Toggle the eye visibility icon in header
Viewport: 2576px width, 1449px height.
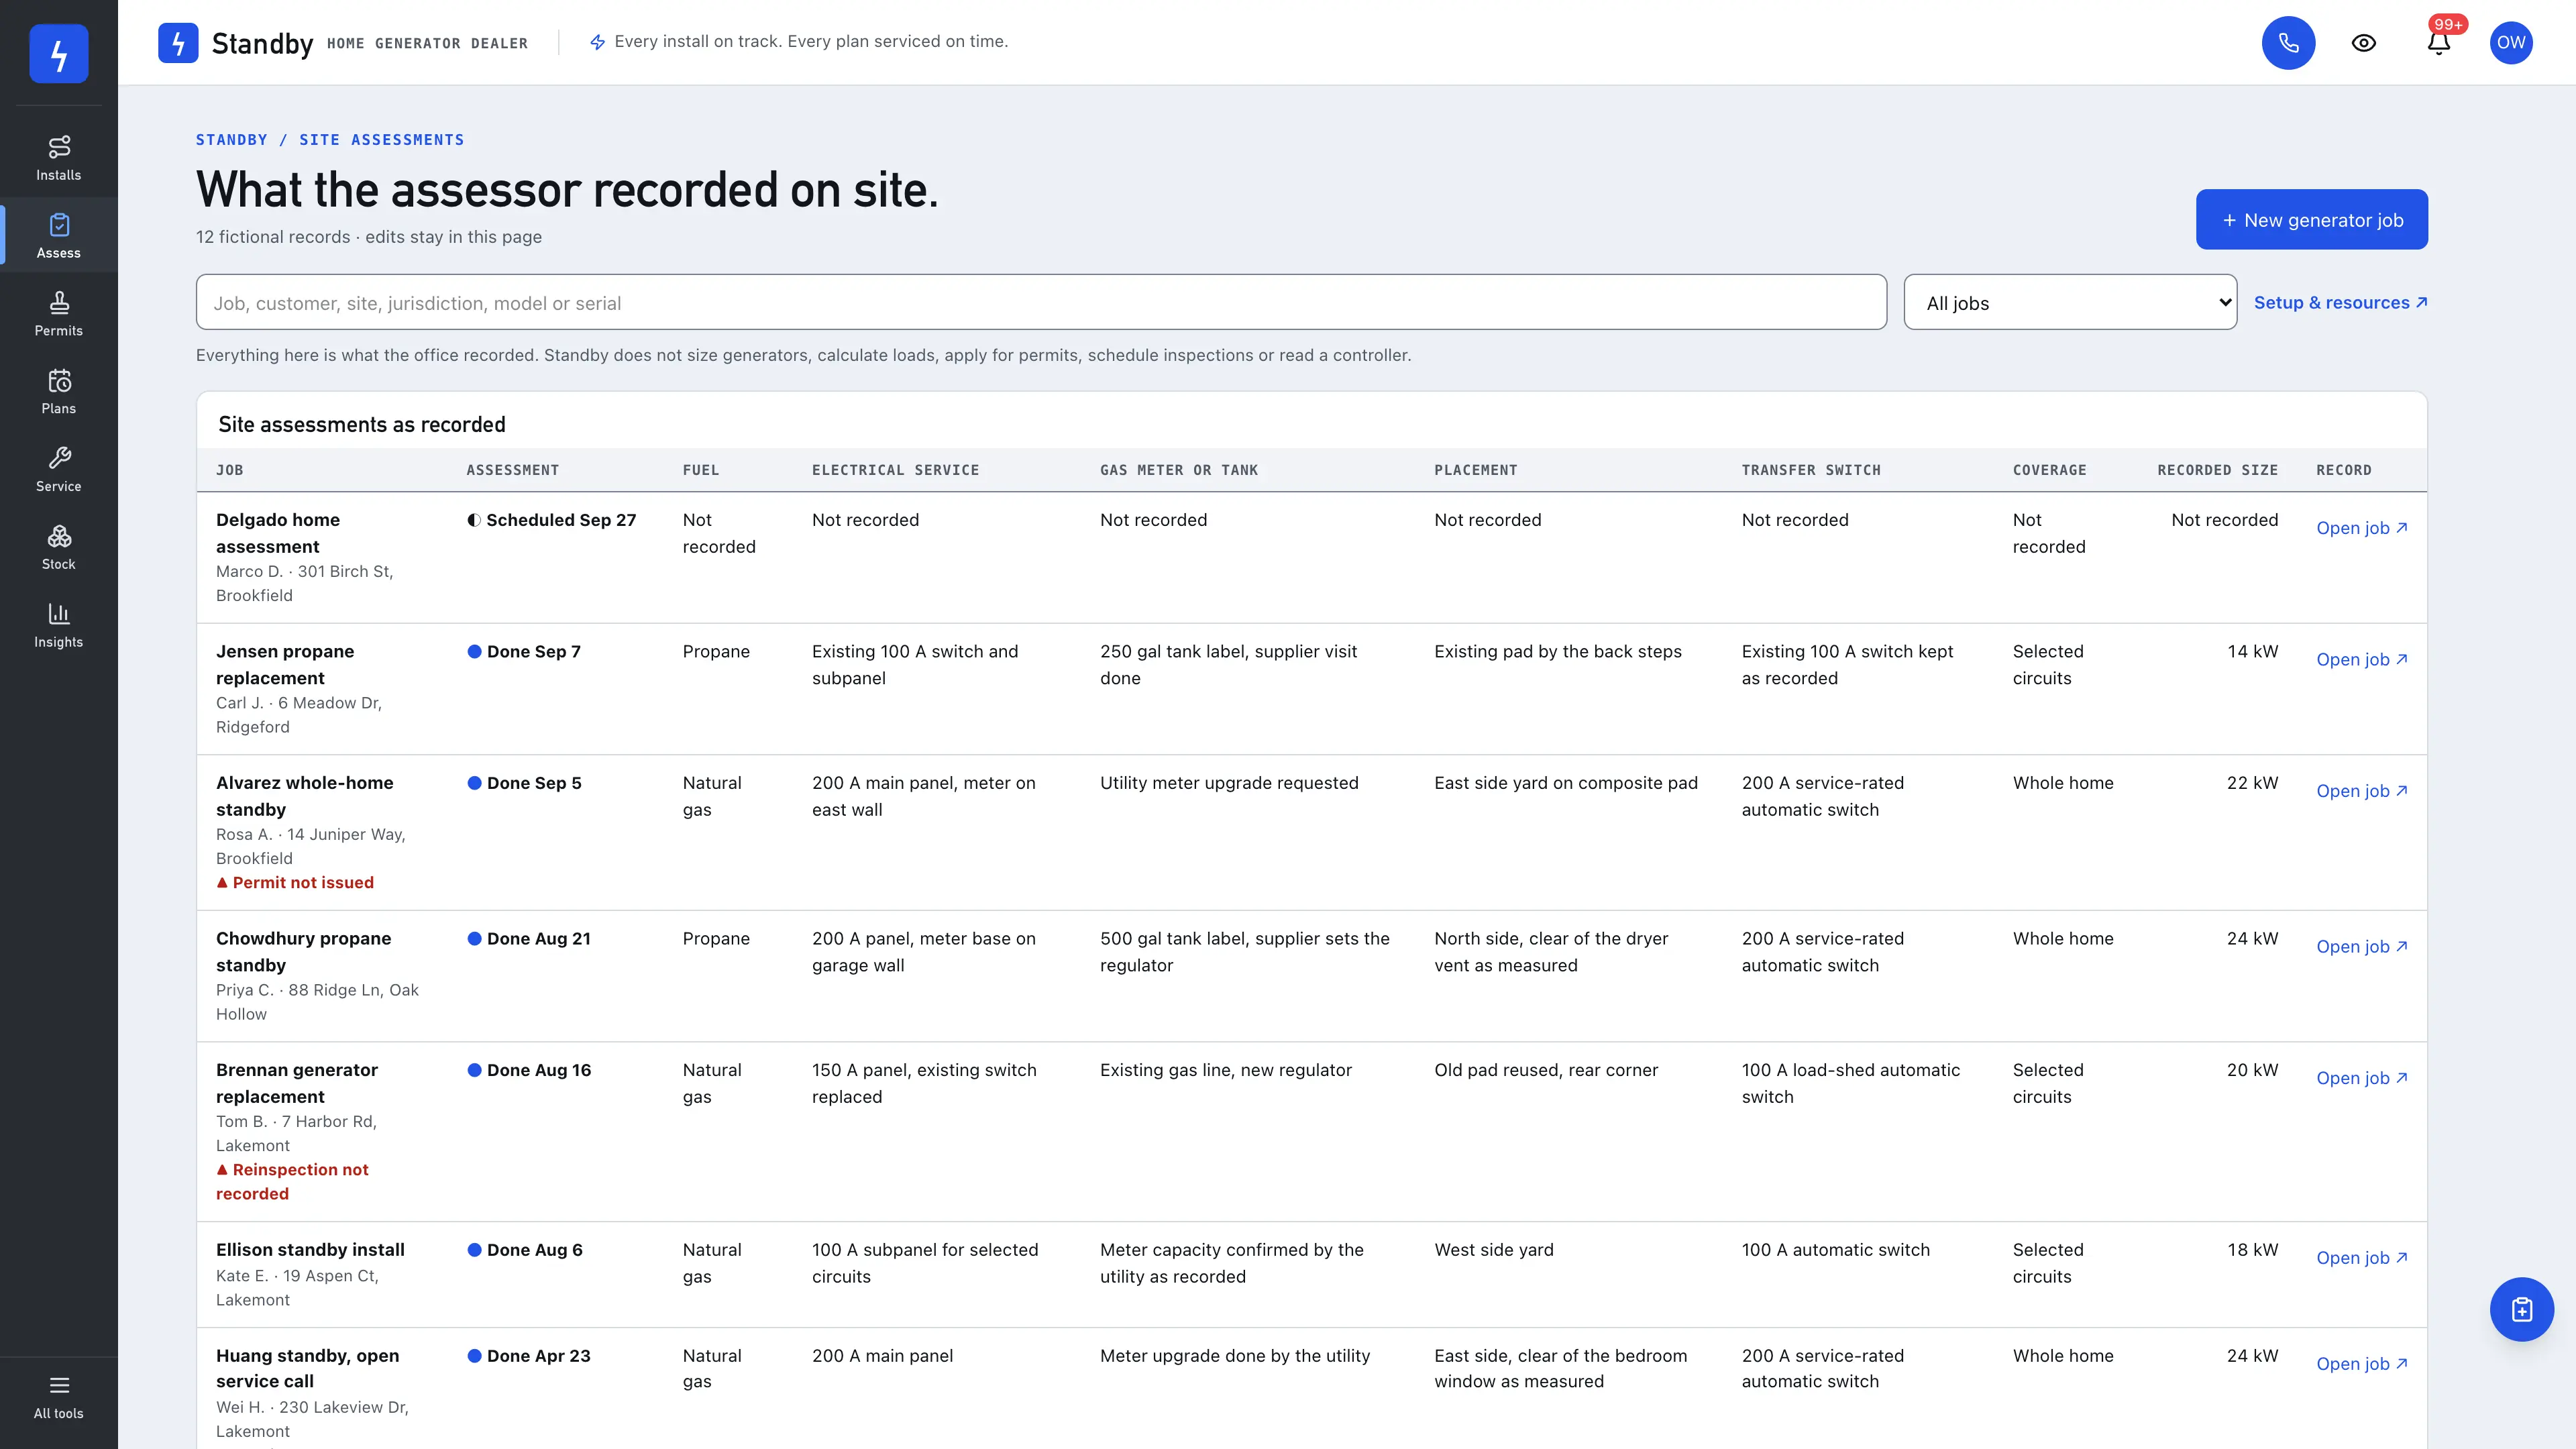[x=2363, y=42]
